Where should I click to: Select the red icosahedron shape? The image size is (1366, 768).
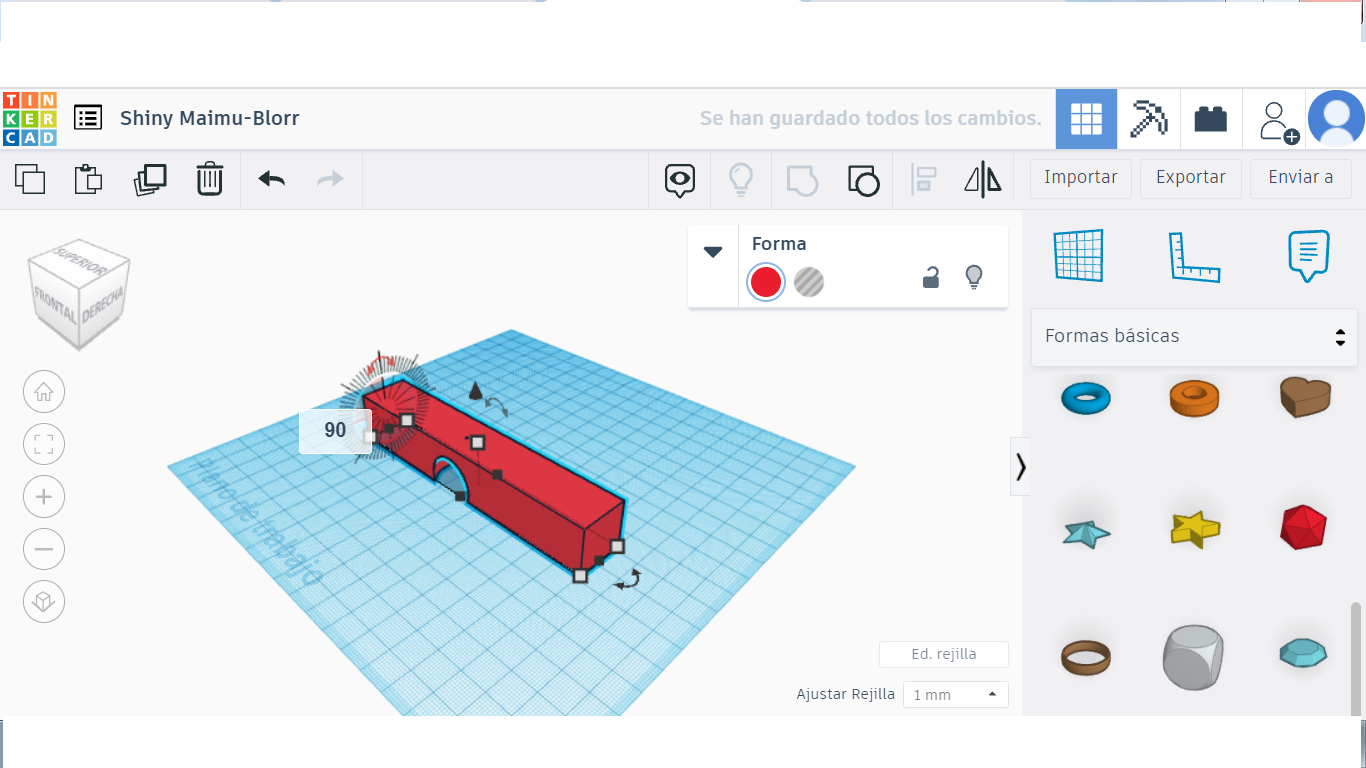(1304, 527)
